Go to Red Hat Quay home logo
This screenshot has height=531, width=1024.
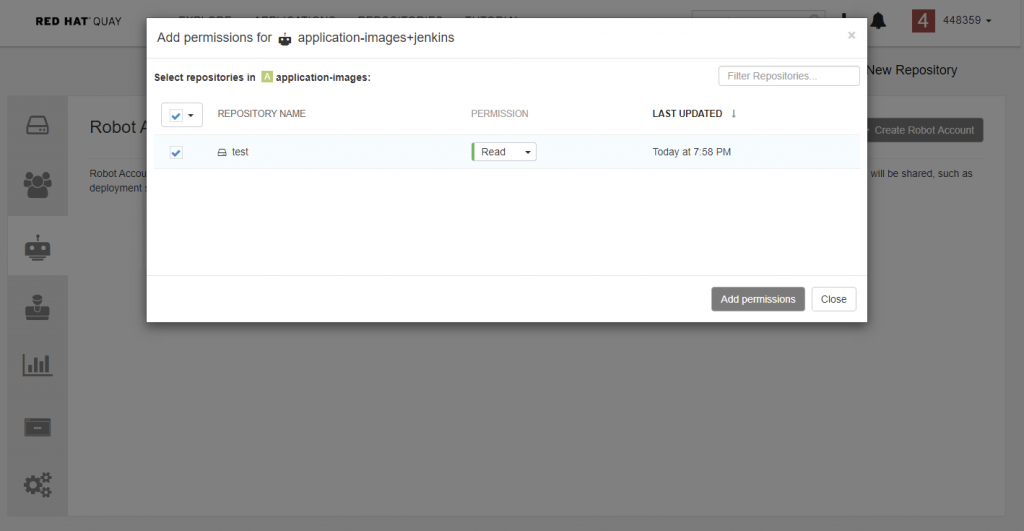click(x=78, y=21)
